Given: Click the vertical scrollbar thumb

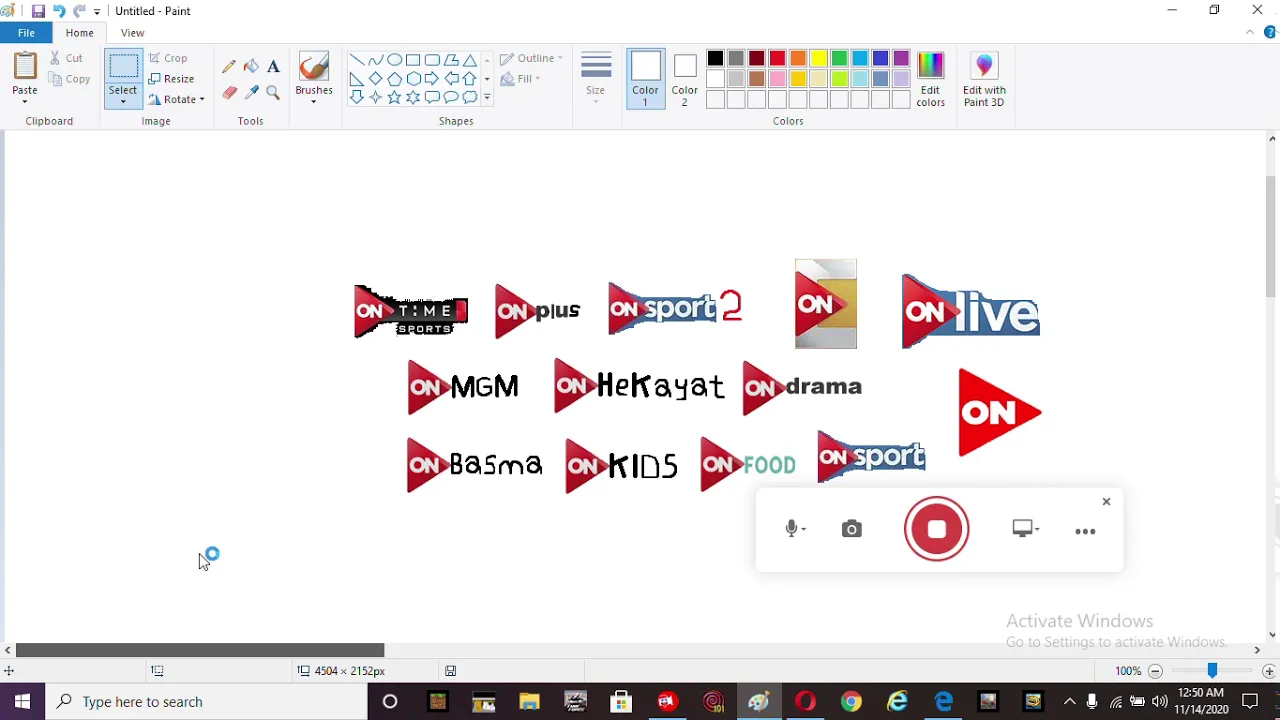Looking at the screenshot, I should (x=1272, y=237).
